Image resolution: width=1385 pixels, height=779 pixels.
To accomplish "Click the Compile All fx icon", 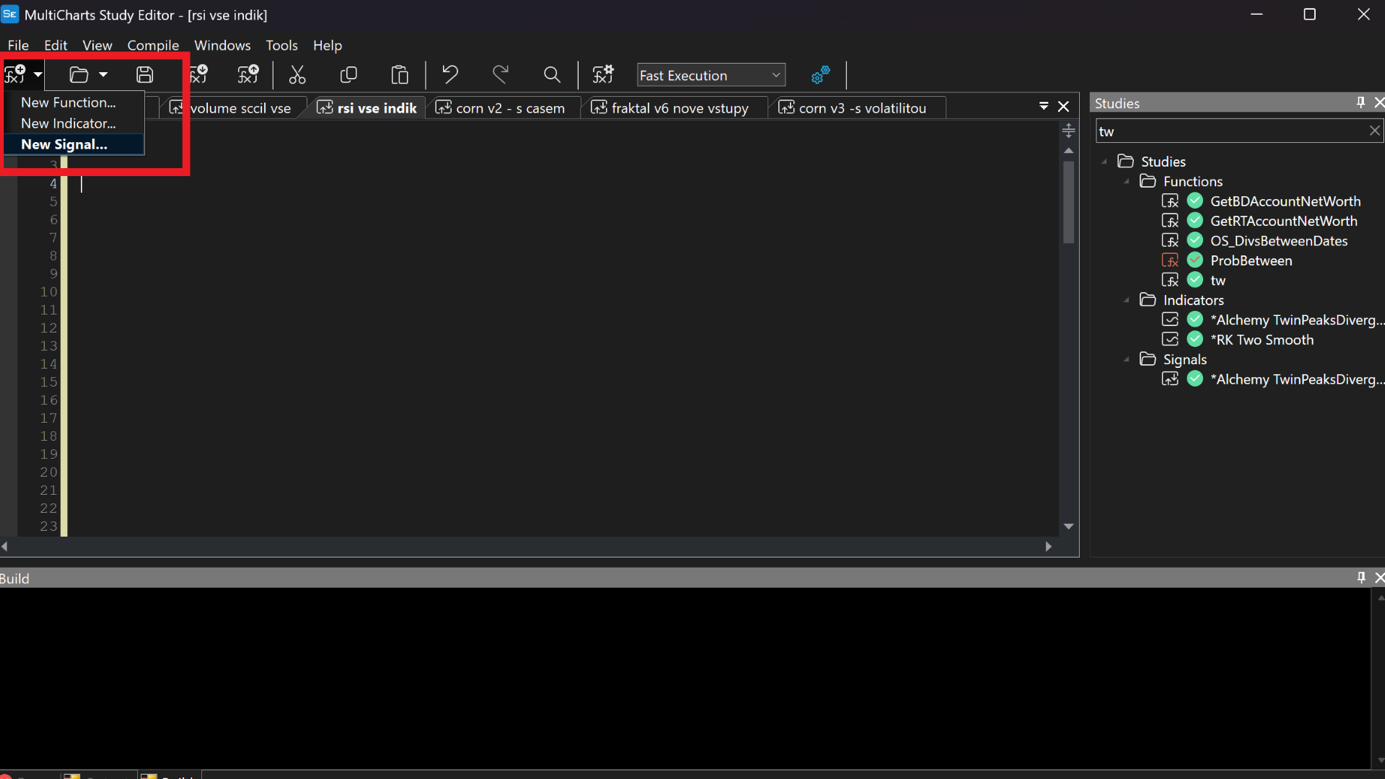I will (248, 75).
